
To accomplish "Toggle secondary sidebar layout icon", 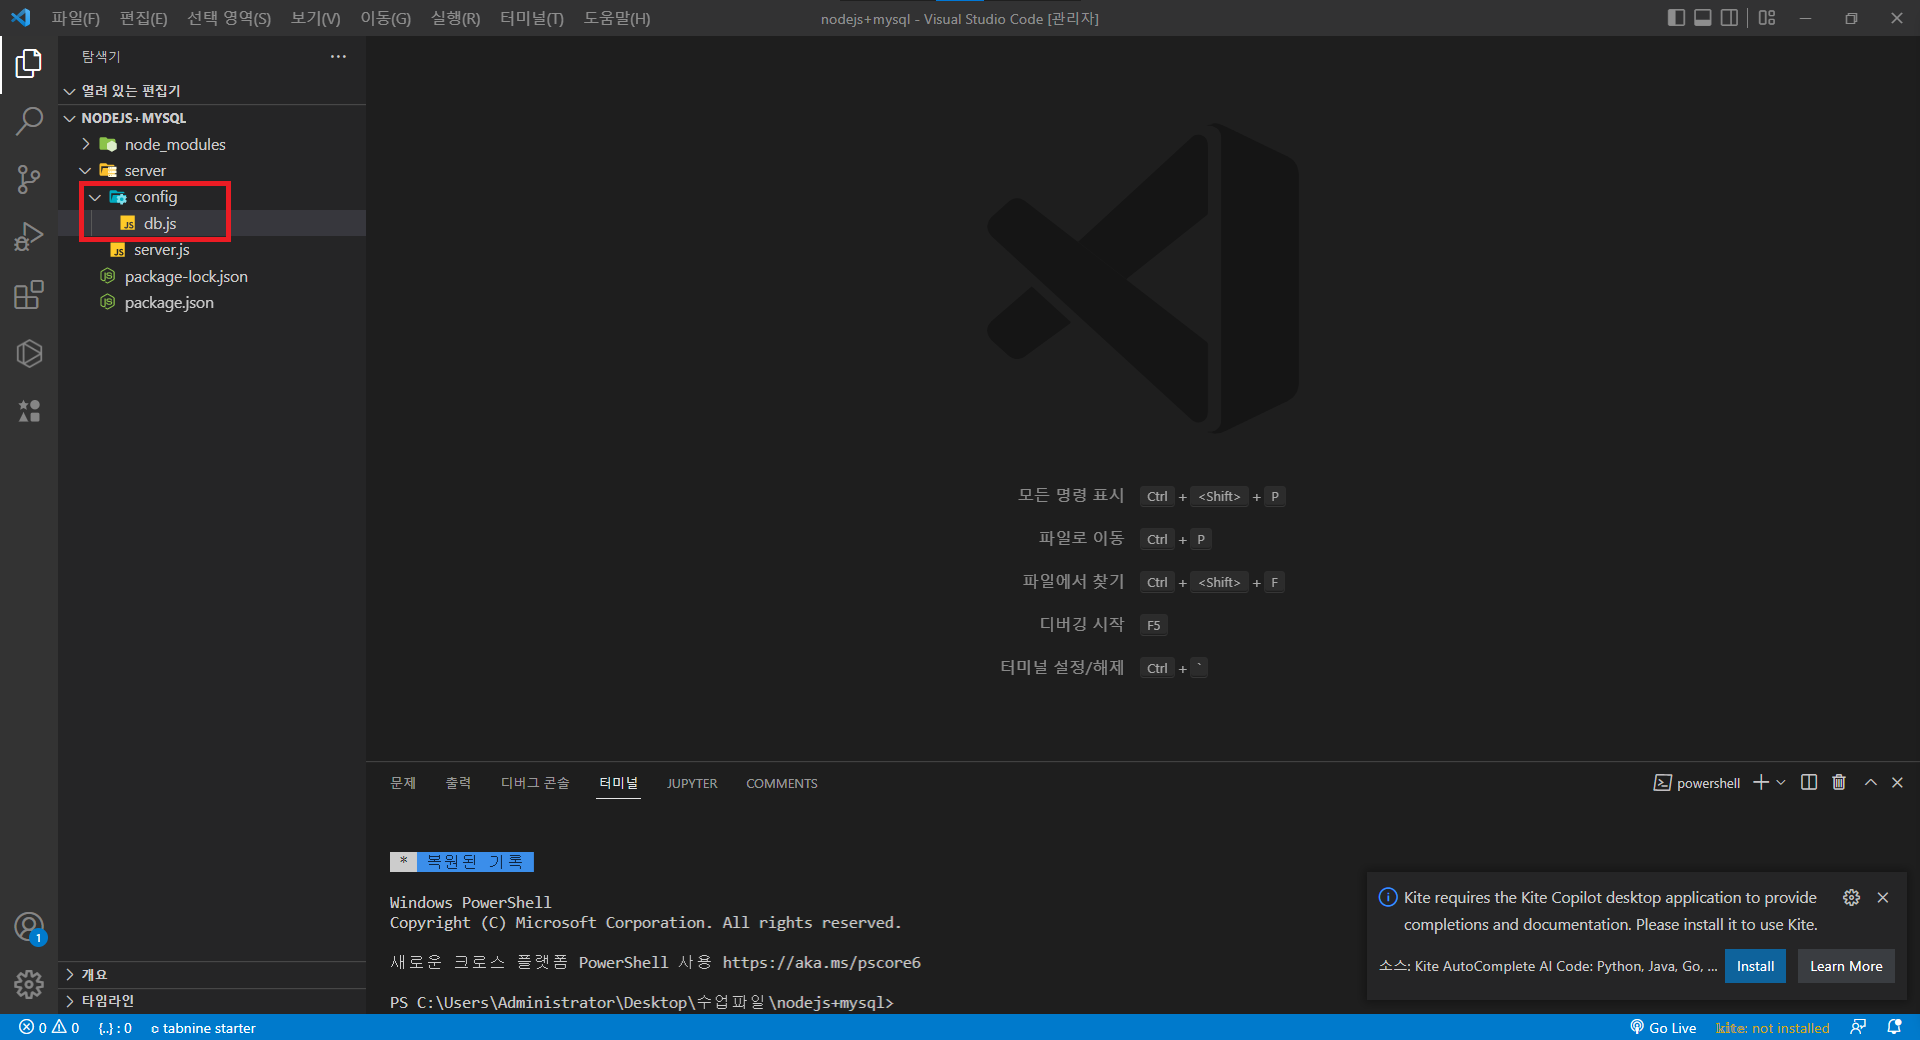I will point(1729,18).
